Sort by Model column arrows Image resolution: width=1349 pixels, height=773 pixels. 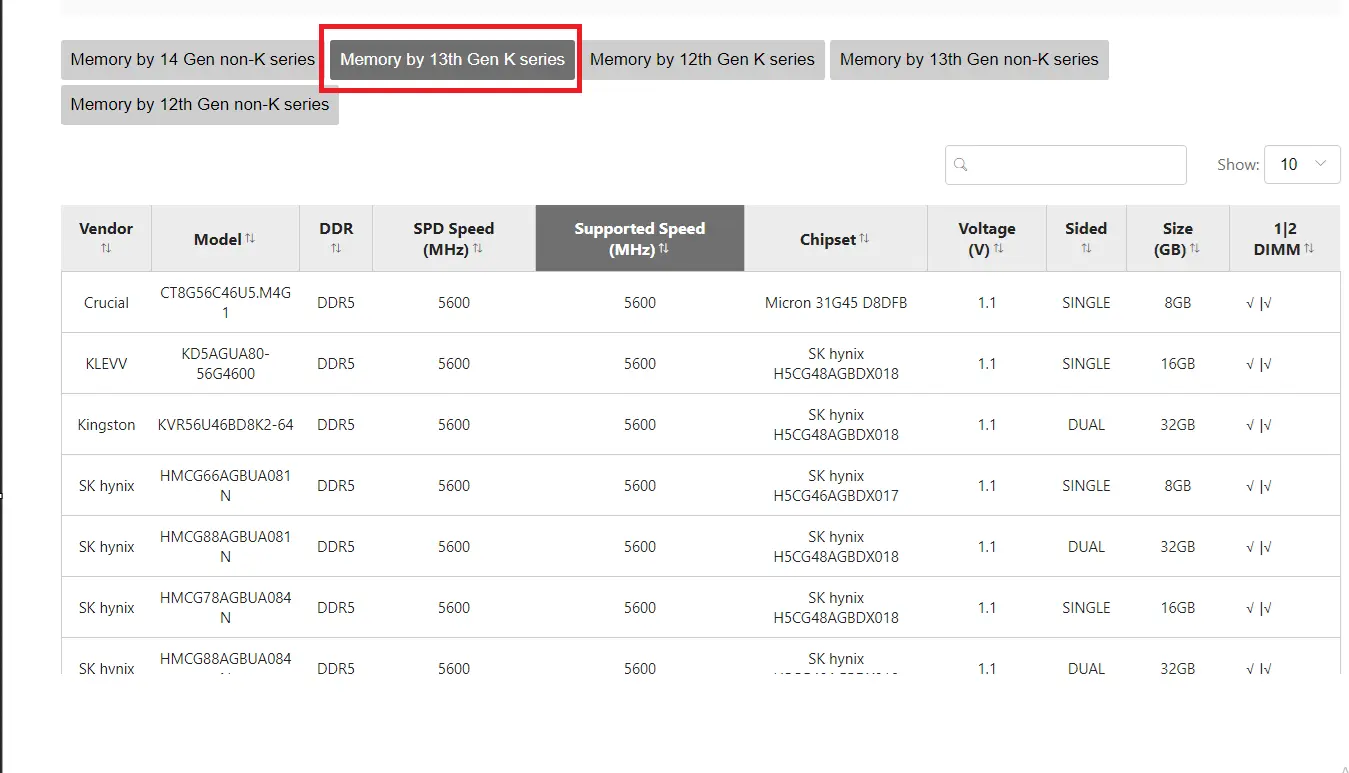click(250, 238)
